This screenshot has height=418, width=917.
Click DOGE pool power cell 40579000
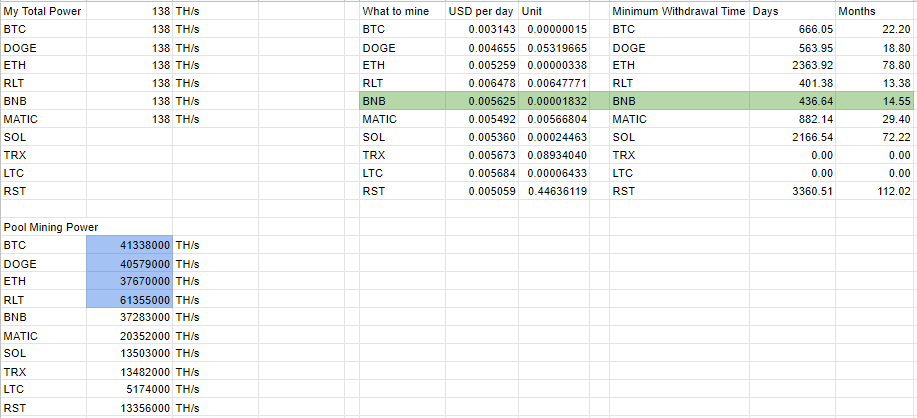coord(130,263)
